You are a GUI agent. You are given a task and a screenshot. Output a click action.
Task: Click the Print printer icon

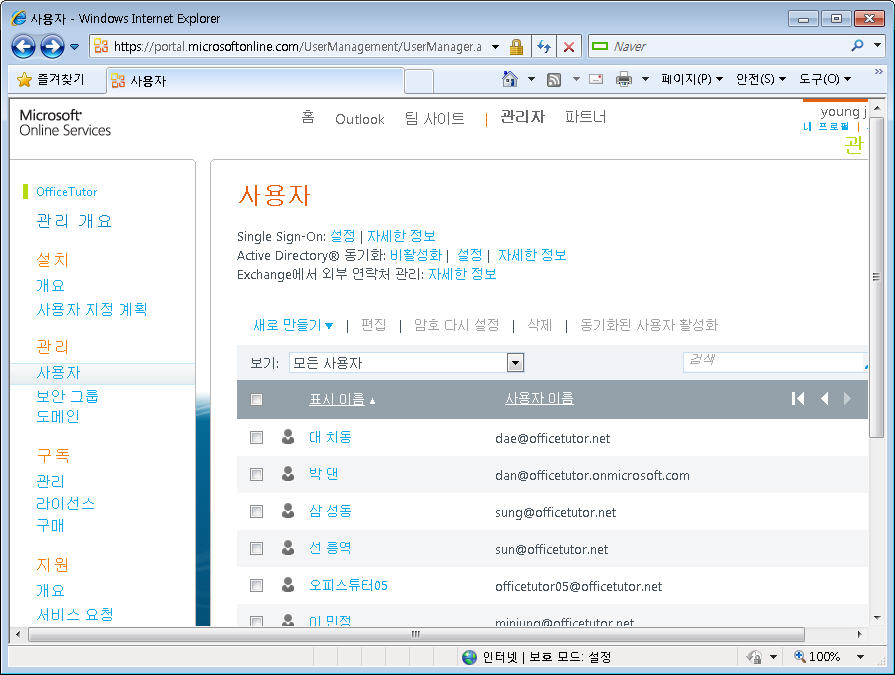[x=624, y=79]
